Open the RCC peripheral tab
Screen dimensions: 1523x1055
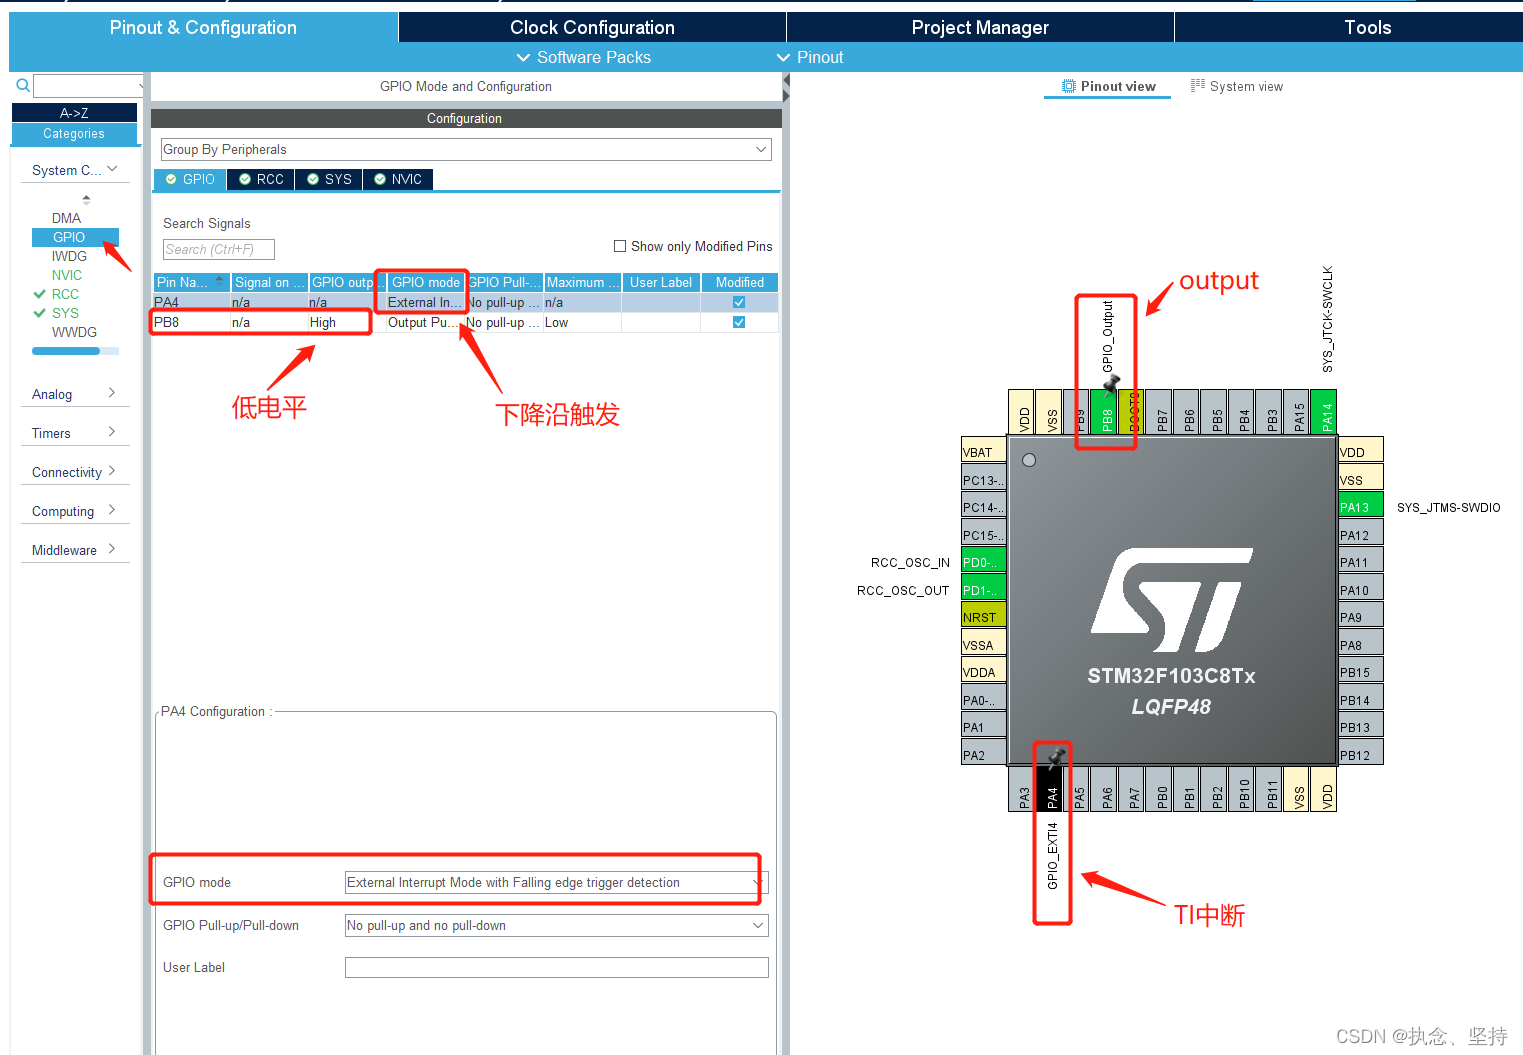tap(261, 179)
